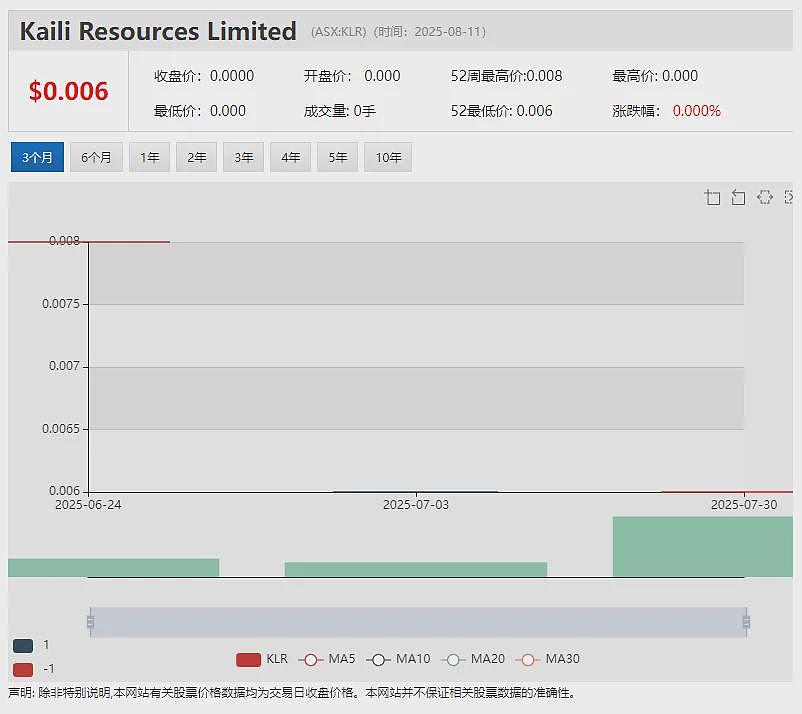Viewport: 802px width, 714px height.
Task: Click the 开盘价: 0.000 text
Action: click(352, 76)
